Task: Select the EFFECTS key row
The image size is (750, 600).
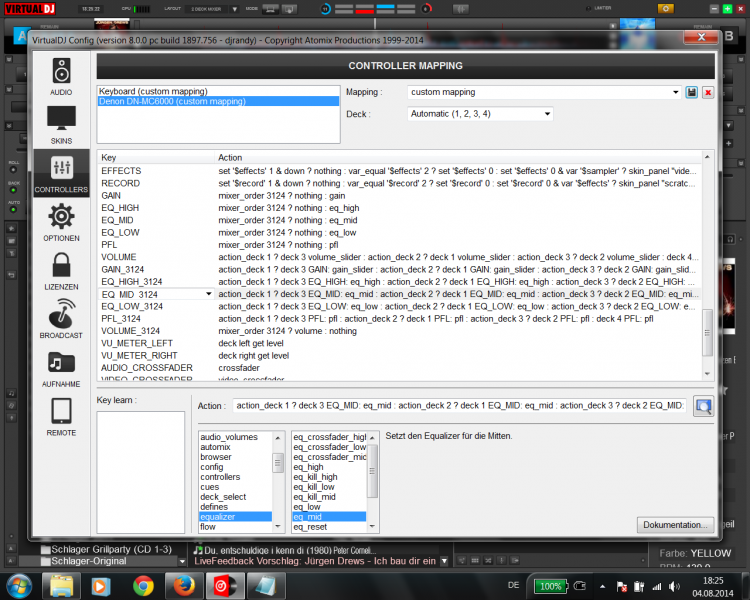Action: (400, 171)
